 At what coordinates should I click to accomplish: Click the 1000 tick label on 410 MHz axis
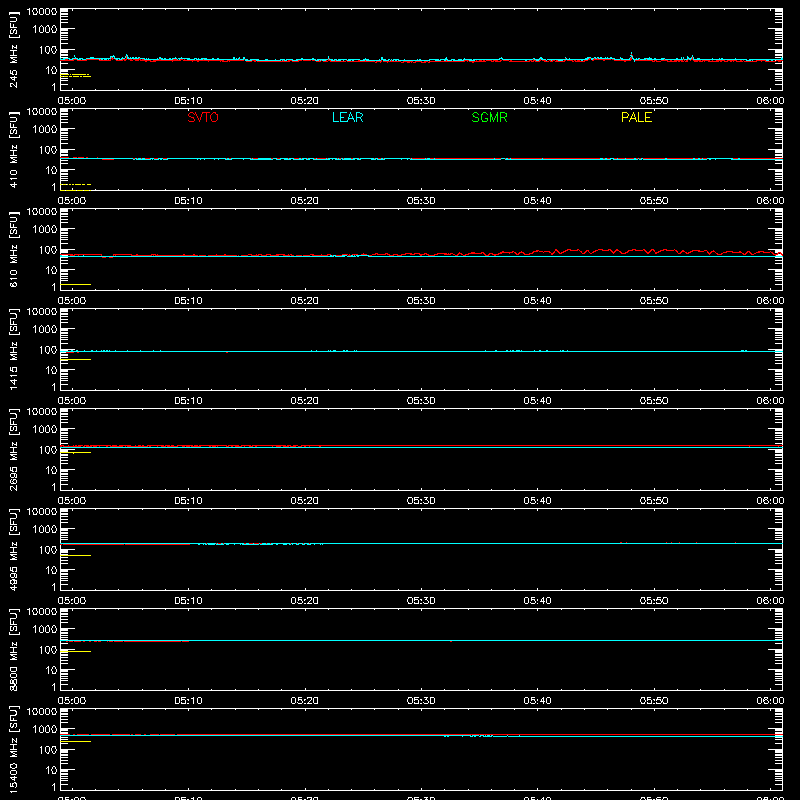coord(45,130)
